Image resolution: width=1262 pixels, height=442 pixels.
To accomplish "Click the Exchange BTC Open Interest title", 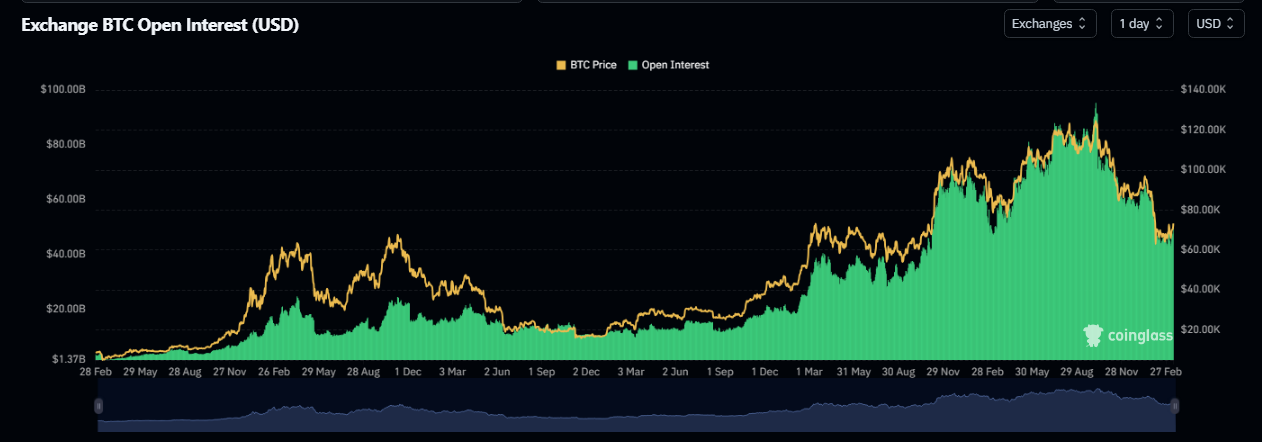I will [160, 24].
